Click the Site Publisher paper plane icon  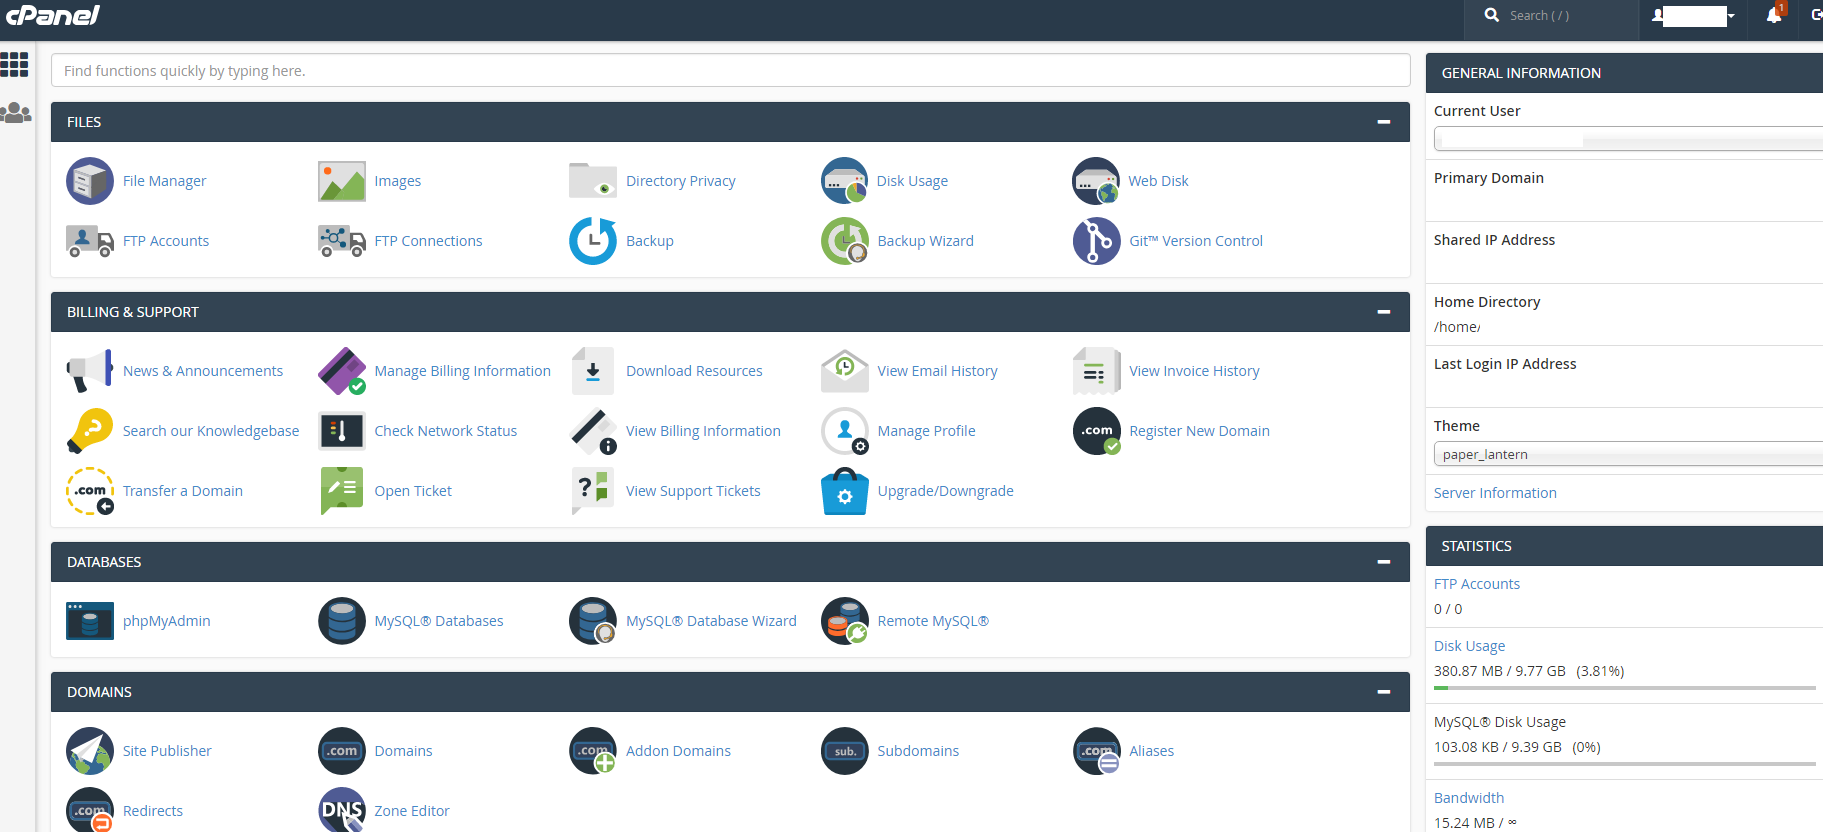point(90,751)
